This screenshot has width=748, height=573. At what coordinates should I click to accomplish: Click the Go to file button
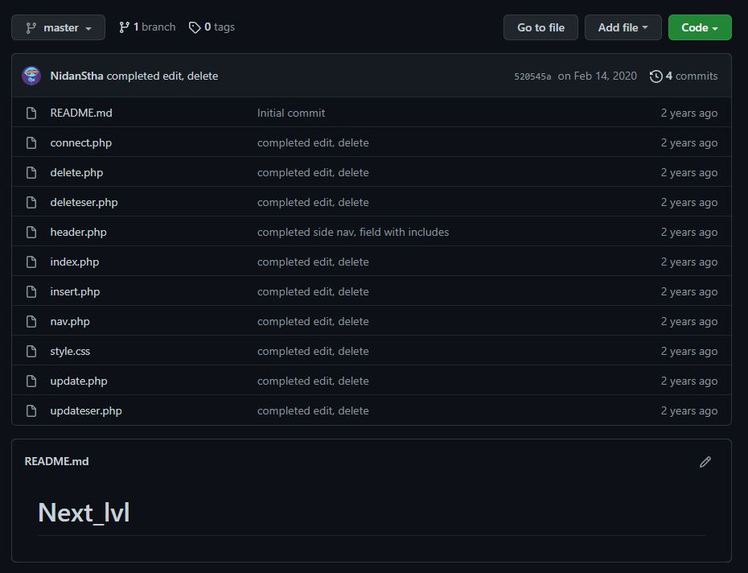540,28
